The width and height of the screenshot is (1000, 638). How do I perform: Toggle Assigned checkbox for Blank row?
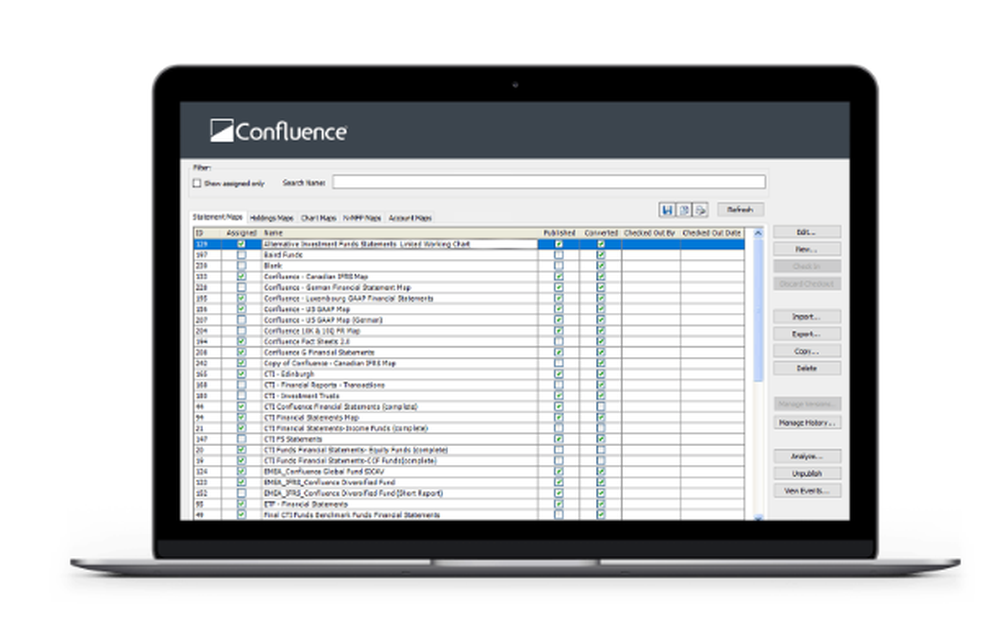click(x=241, y=266)
